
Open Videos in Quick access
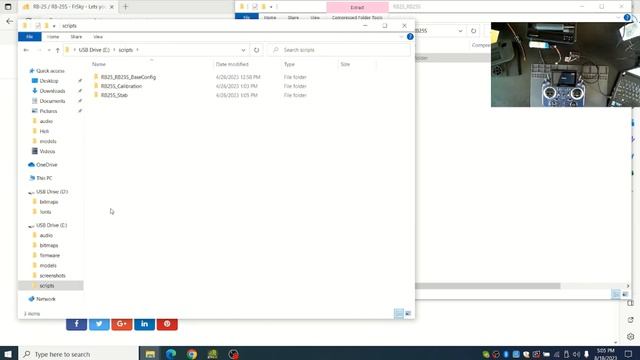(47, 151)
